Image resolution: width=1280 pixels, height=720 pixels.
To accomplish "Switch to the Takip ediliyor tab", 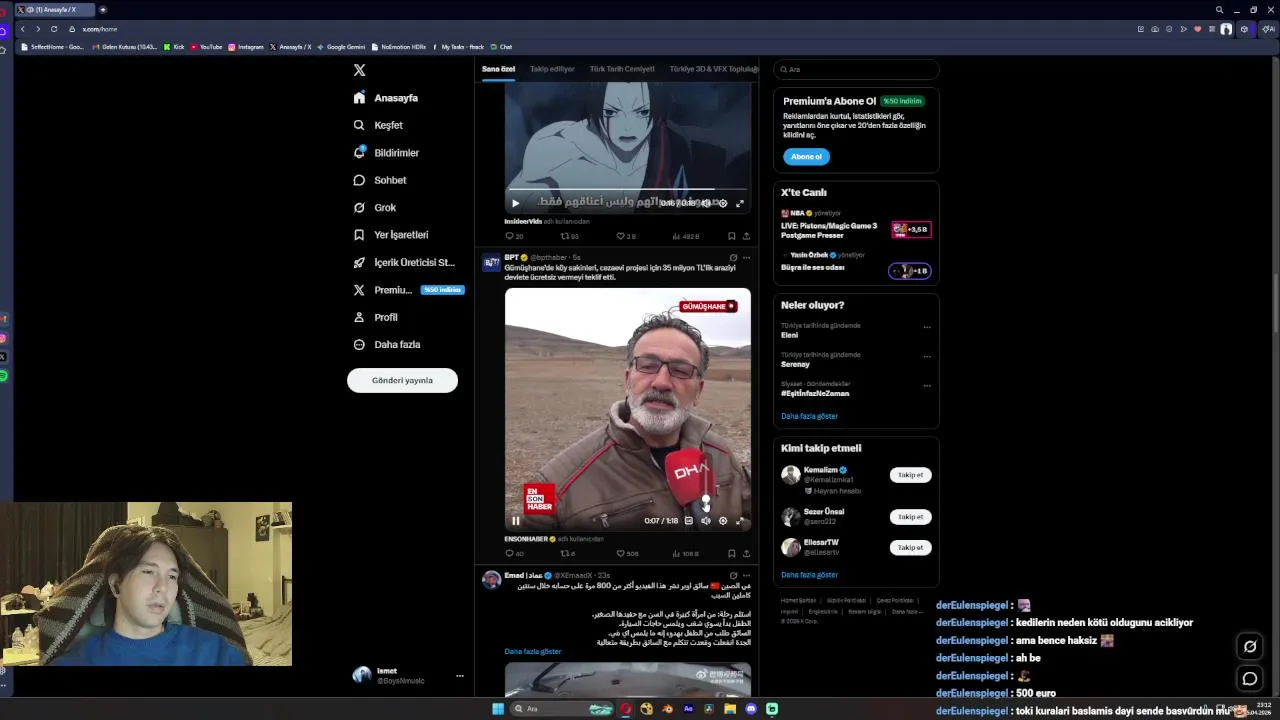I will click(552, 69).
